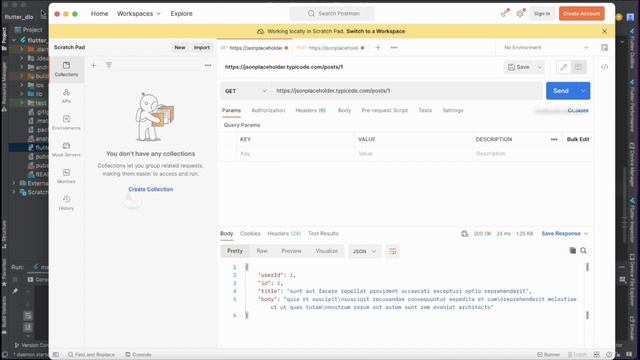640x360 pixels.
Task: Click the New button in Scratch Pad
Action: click(180, 47)
